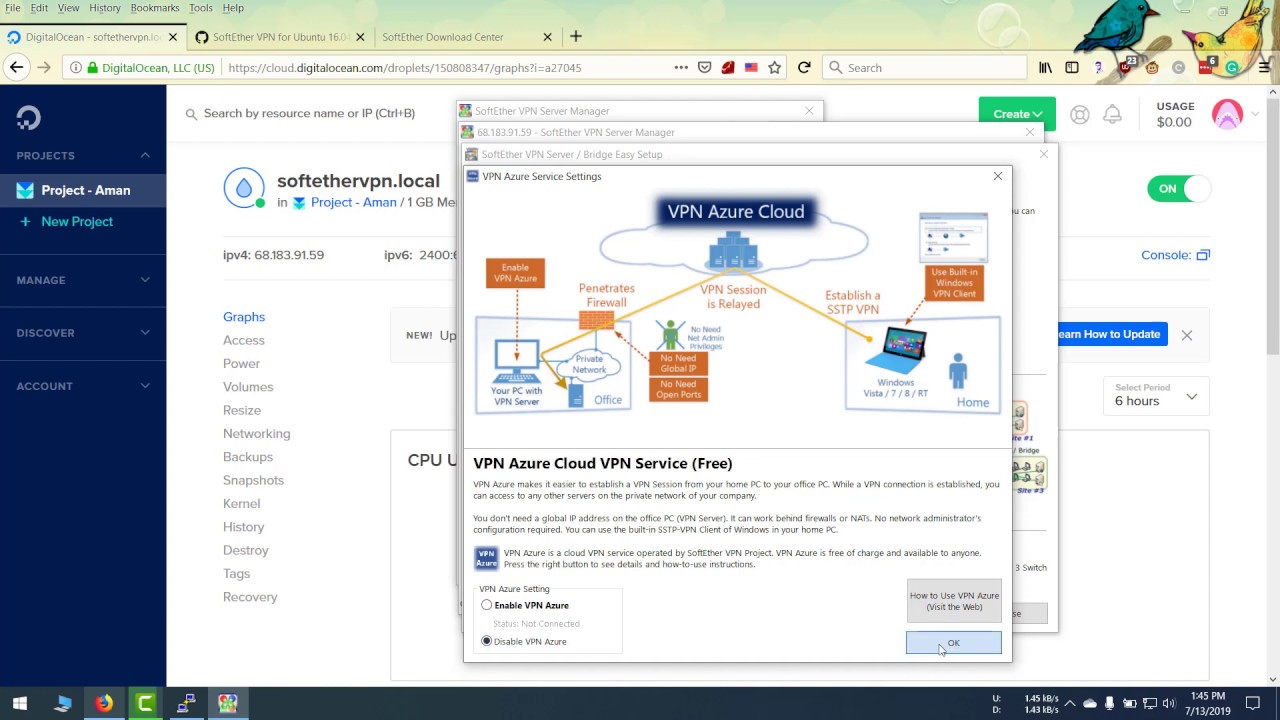This screenshot has height=720, width=1280.
Task: Click Project - Aman link under droplet name
Action: pyautogui.click(x=353, y=202)
